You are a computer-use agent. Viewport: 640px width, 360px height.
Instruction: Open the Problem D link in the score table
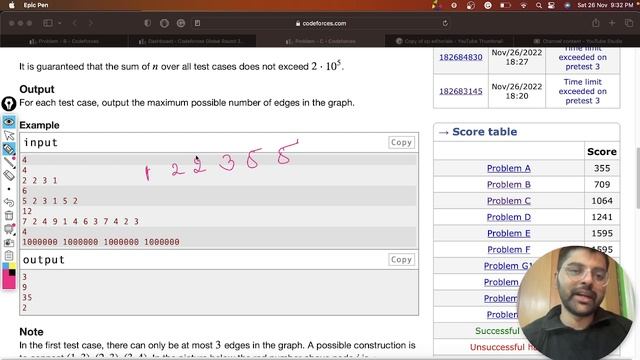(x=509, y=217)
